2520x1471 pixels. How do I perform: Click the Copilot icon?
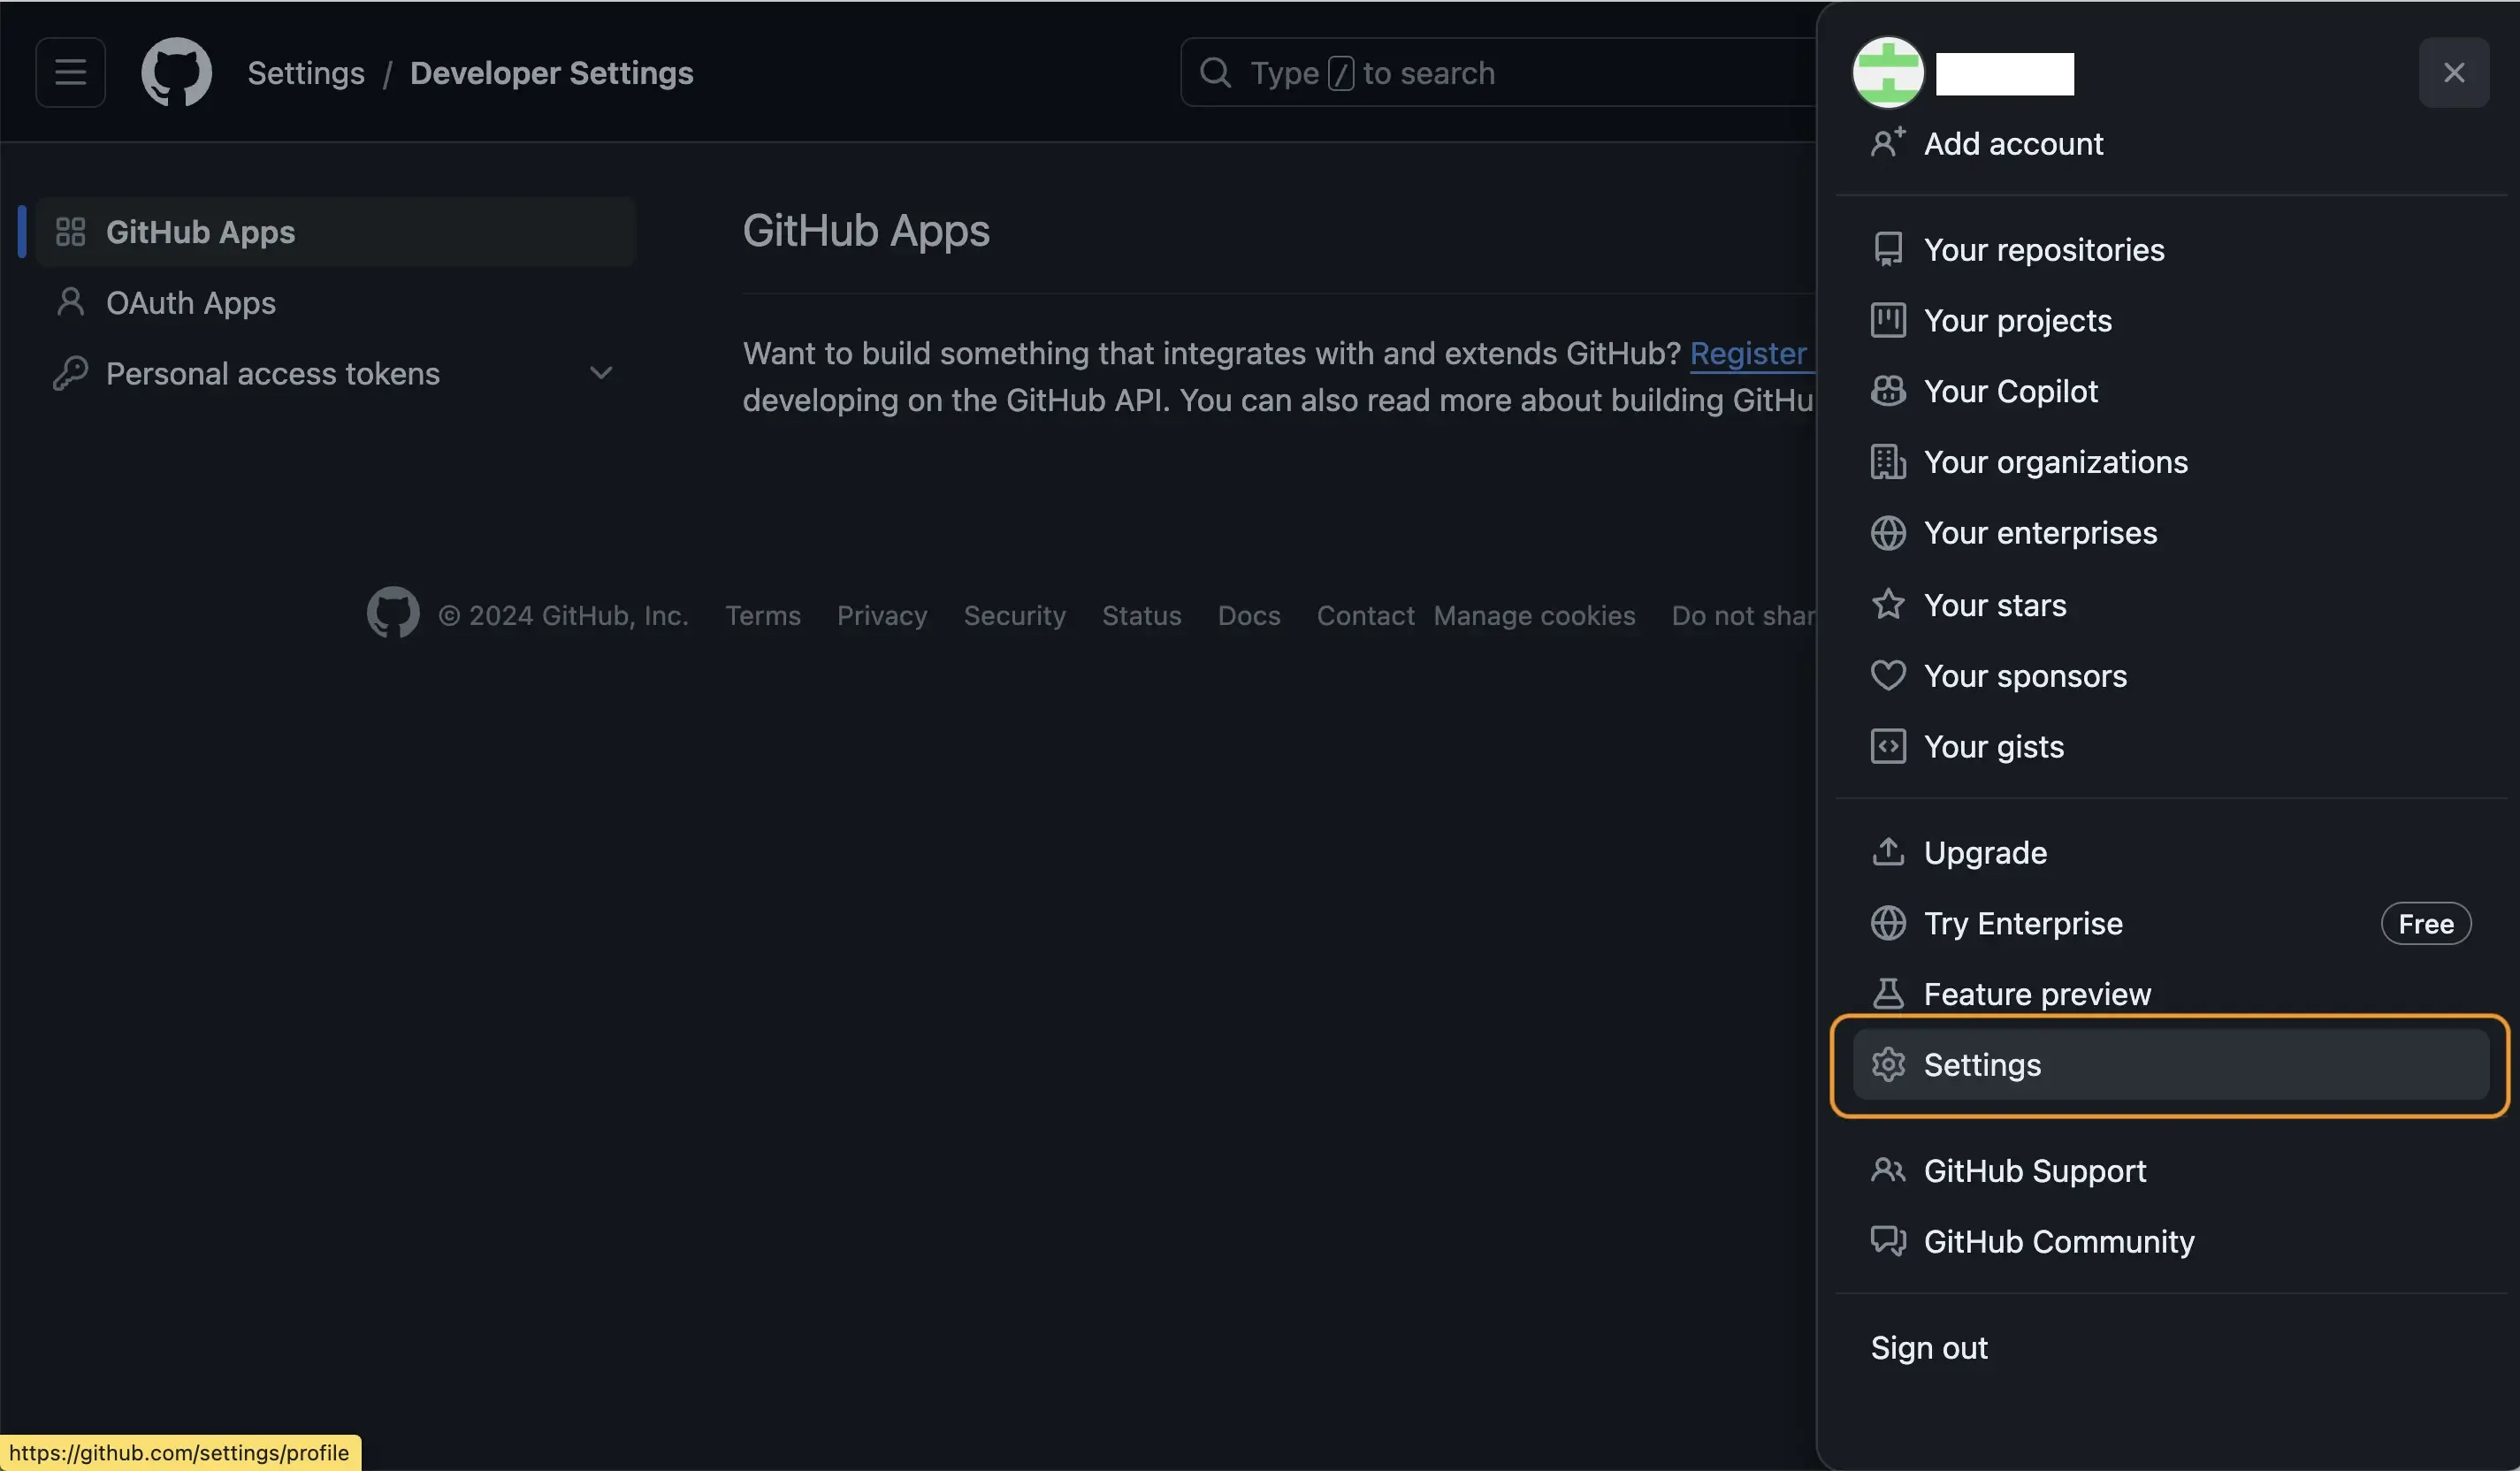[1888, 391]
